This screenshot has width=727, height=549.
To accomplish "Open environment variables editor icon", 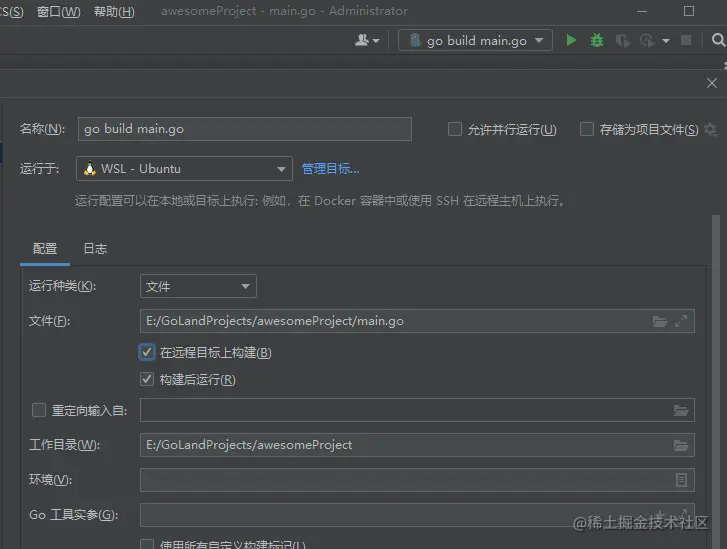I will (x=681, y=480).
